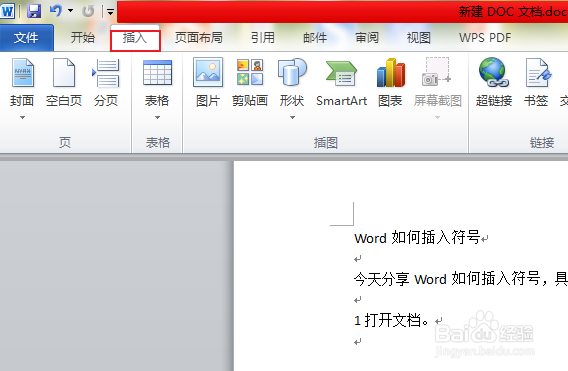Go to the 审阅 tab

point(367,38)
